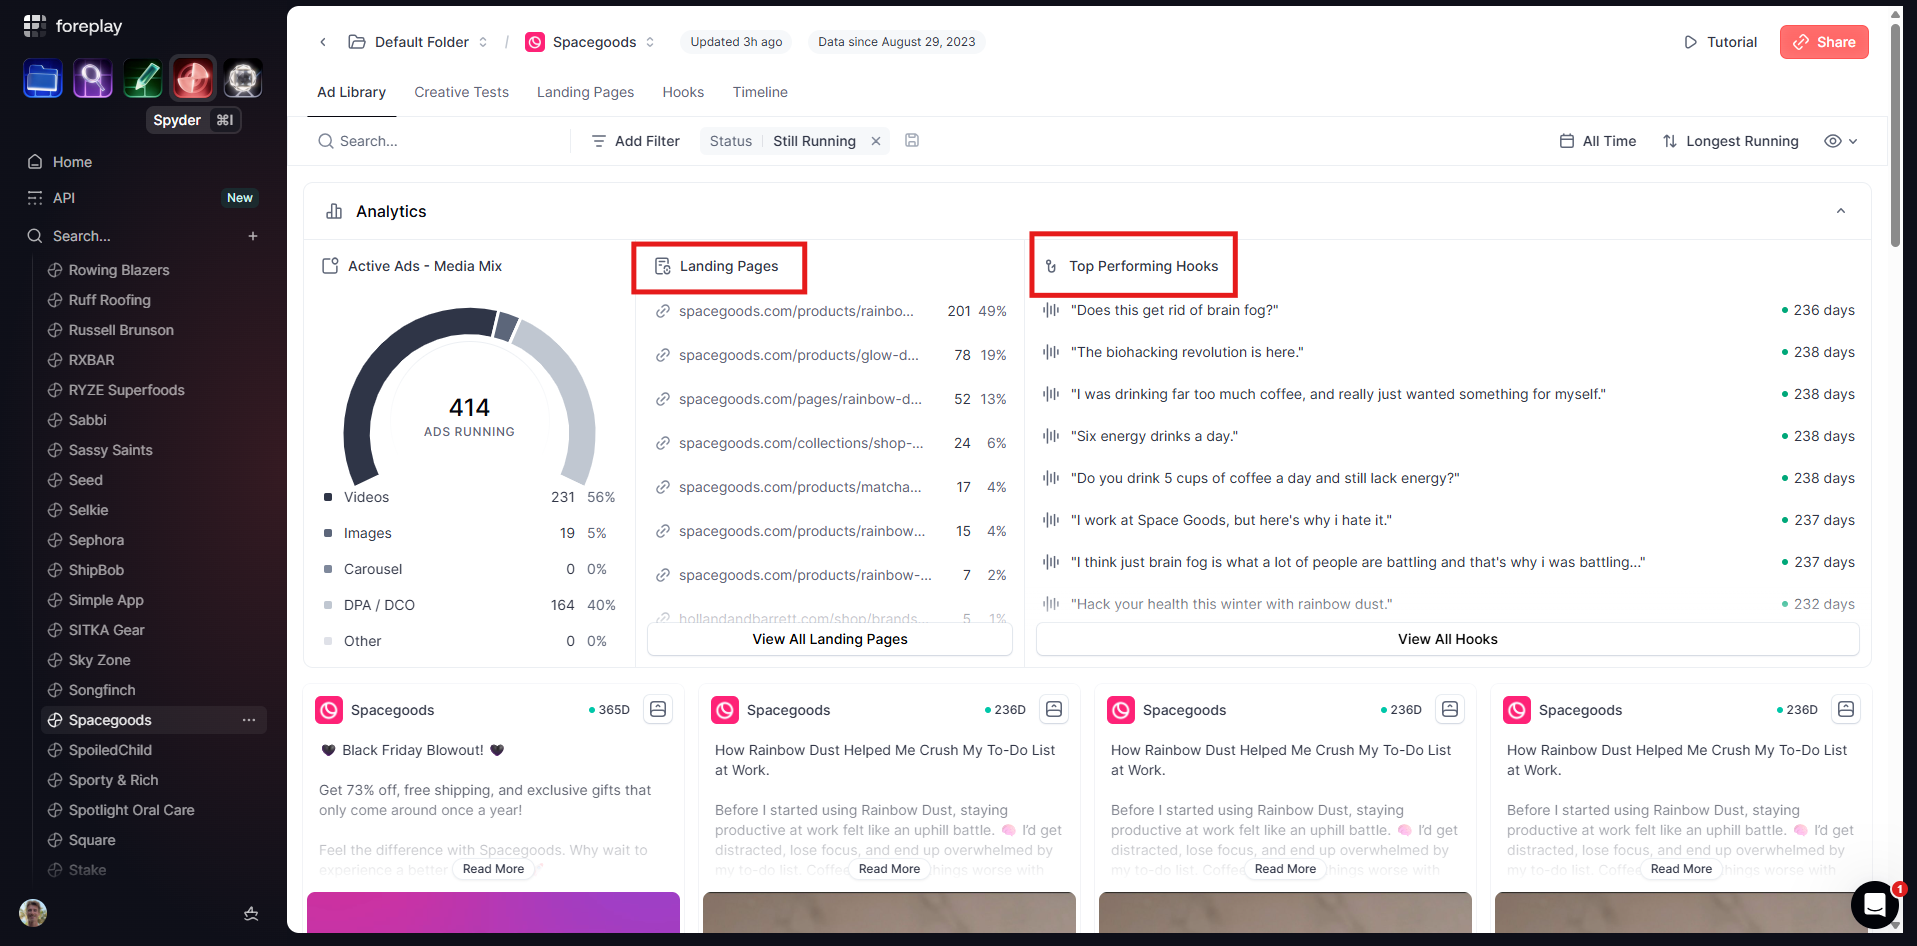Click the Status filter chip label

[x=731, y=141]
